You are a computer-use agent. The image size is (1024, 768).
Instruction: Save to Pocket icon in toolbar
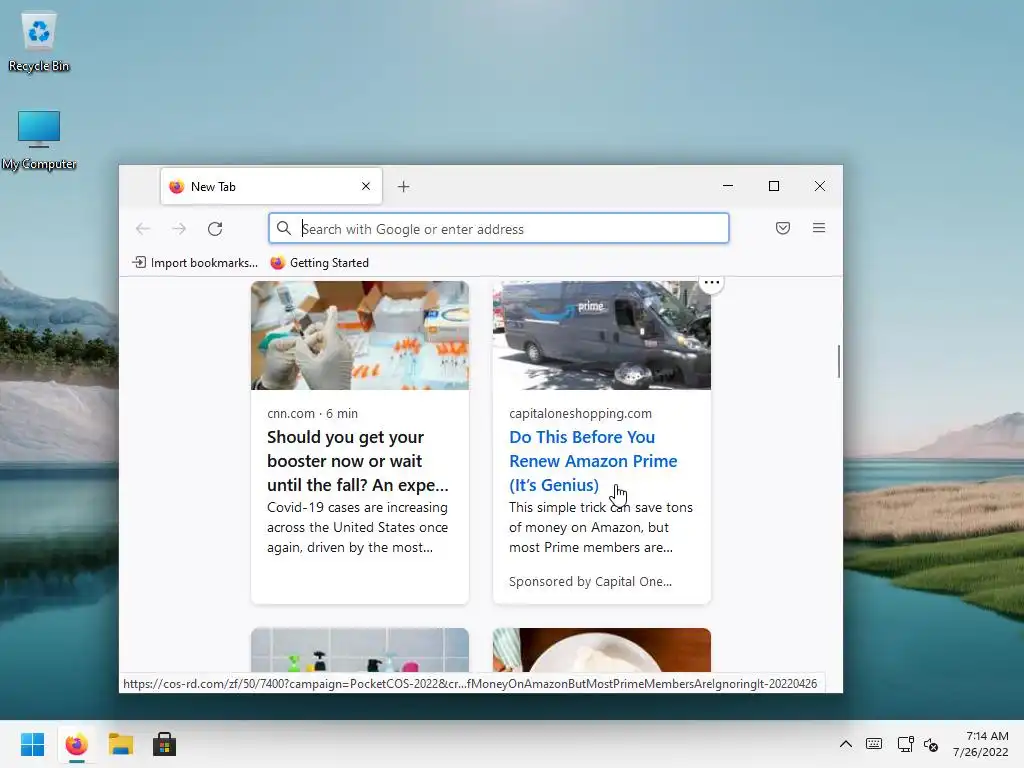point(782,228)
